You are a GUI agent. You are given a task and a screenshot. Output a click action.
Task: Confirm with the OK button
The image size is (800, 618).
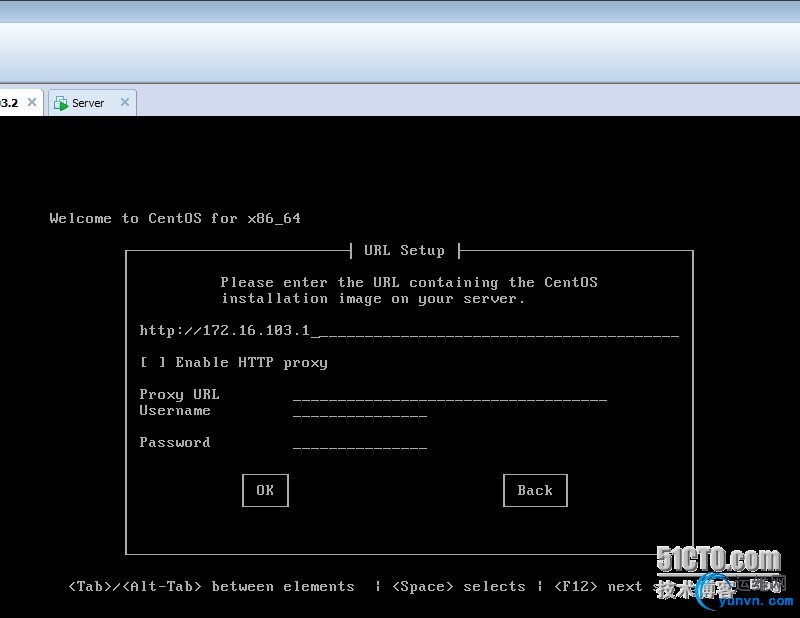point(265,490)
